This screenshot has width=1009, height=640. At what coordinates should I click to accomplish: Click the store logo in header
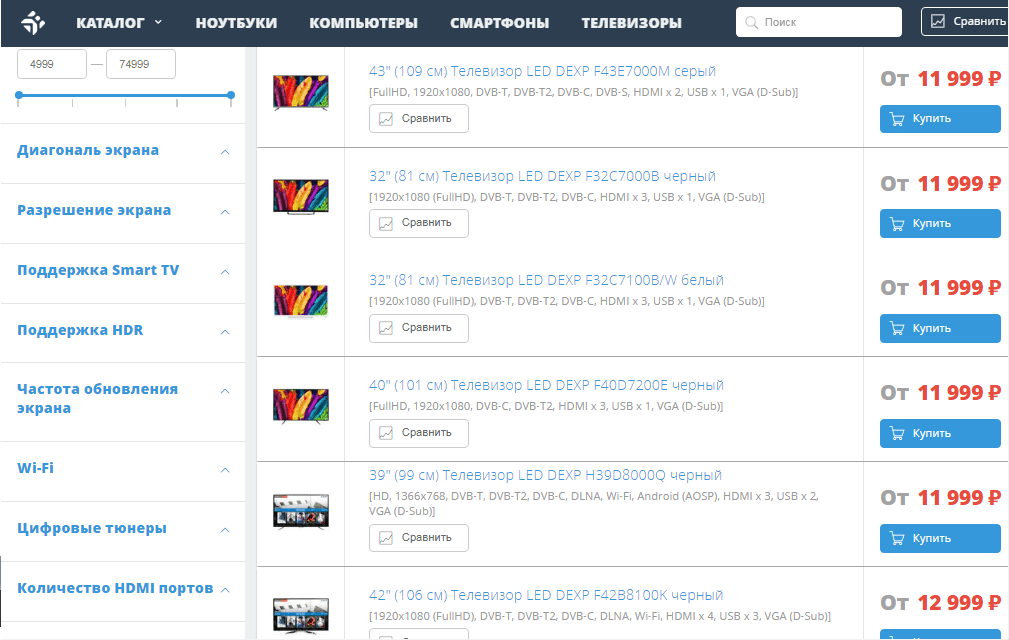pos(33,22)
